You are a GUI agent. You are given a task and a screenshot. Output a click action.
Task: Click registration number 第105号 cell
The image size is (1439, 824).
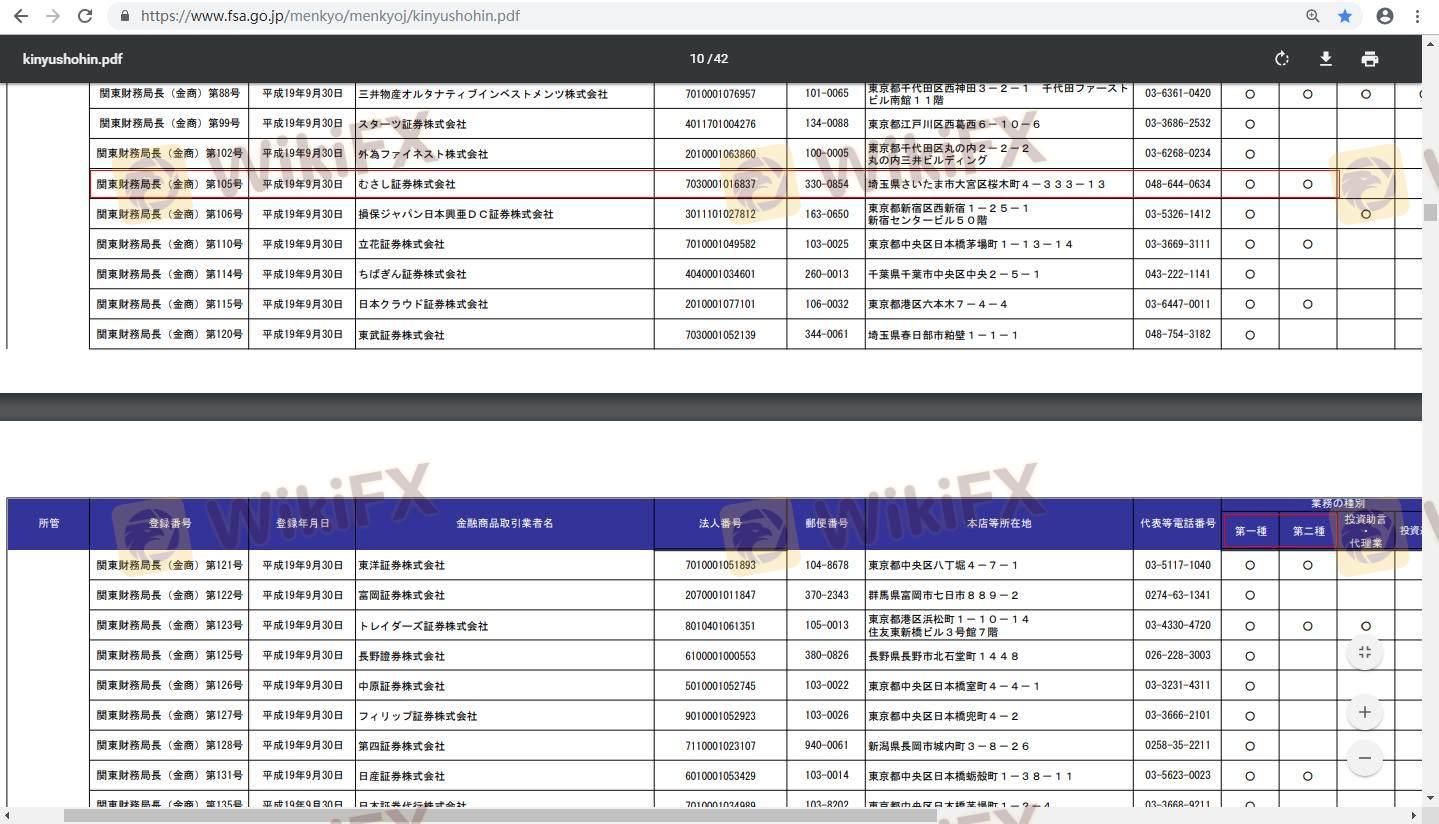[169, 184]
